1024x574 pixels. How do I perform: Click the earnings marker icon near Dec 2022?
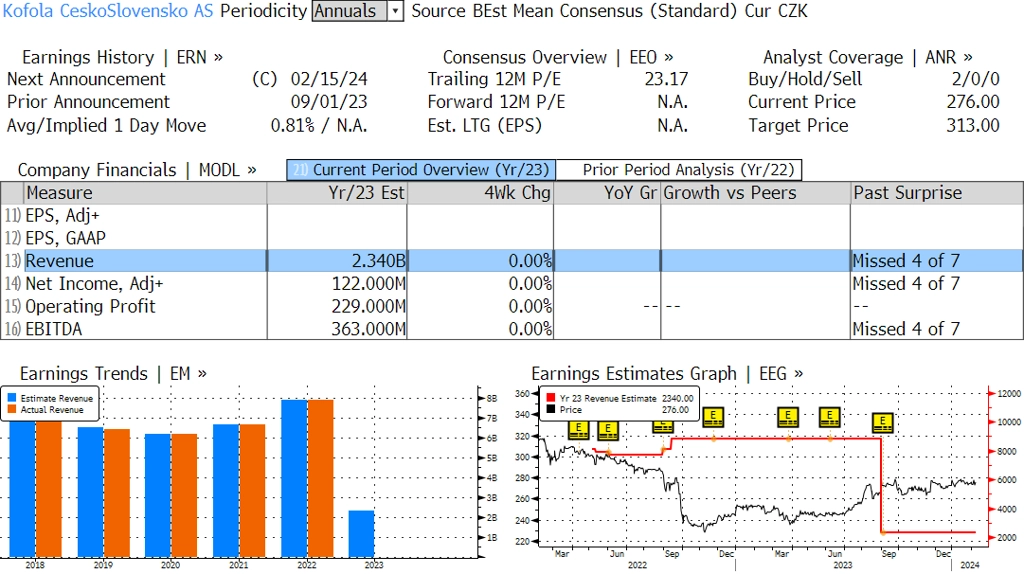[x=713, y=417]
